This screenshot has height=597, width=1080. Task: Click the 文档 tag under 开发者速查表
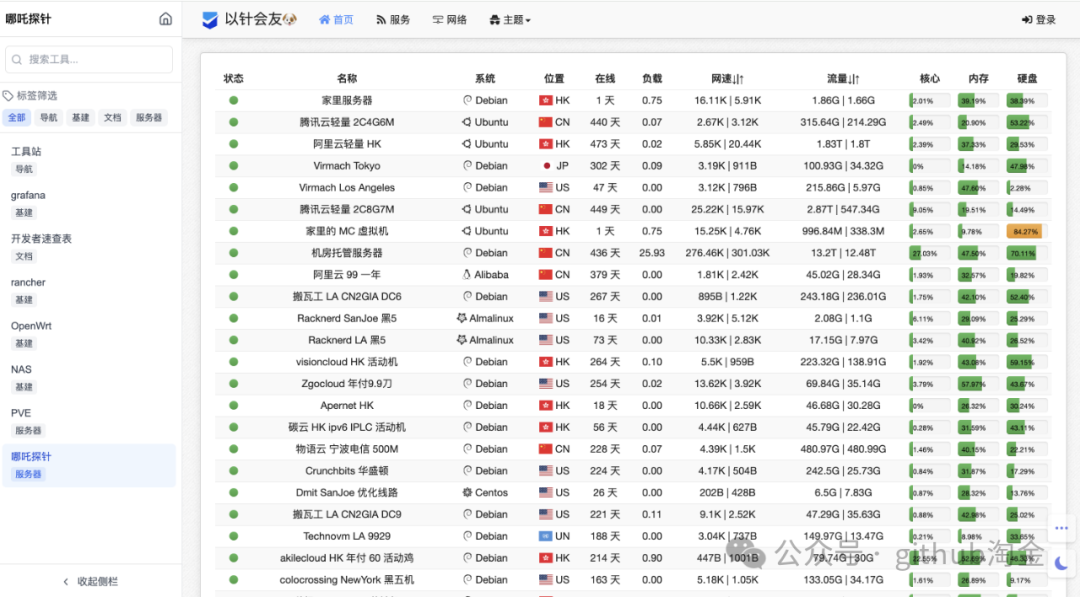pyautogui.click(x=24, y=256)
